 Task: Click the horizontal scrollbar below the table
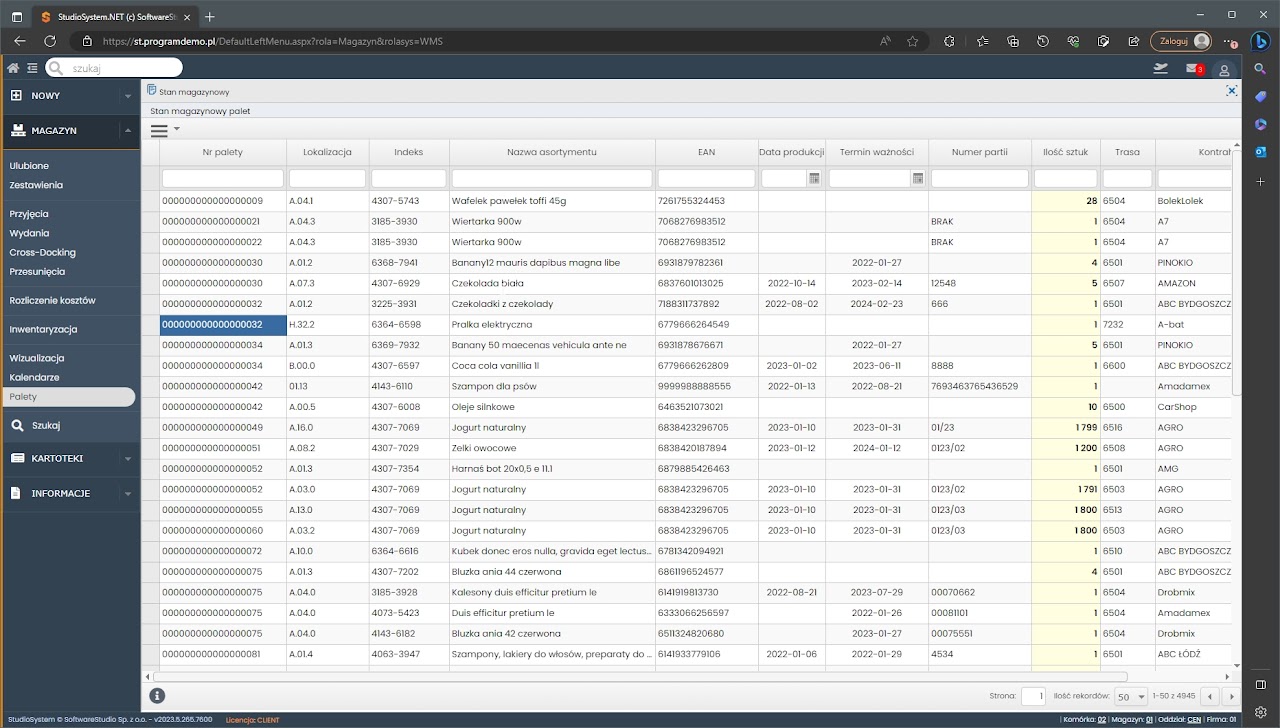[x=640, y=677]
